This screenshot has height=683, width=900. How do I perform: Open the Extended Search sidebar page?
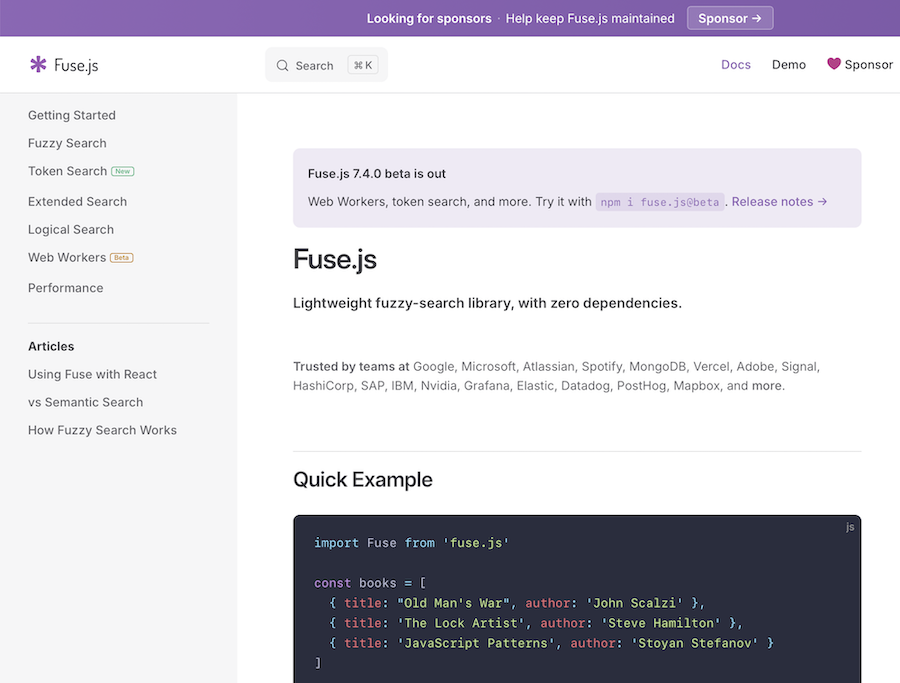[77, 202]
